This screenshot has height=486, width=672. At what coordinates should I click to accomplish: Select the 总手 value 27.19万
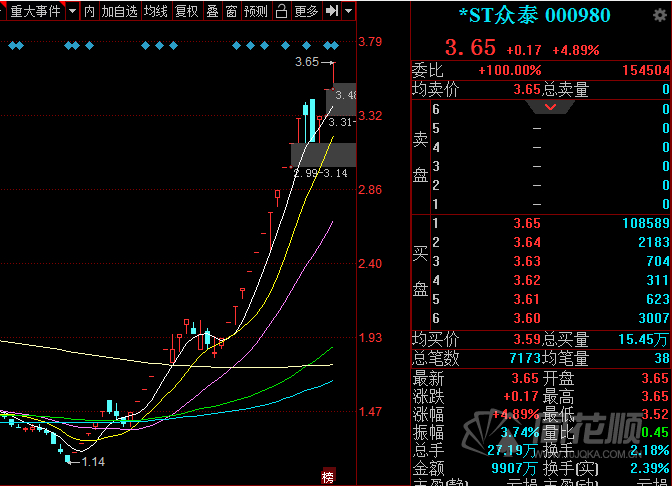pos(512,450)
